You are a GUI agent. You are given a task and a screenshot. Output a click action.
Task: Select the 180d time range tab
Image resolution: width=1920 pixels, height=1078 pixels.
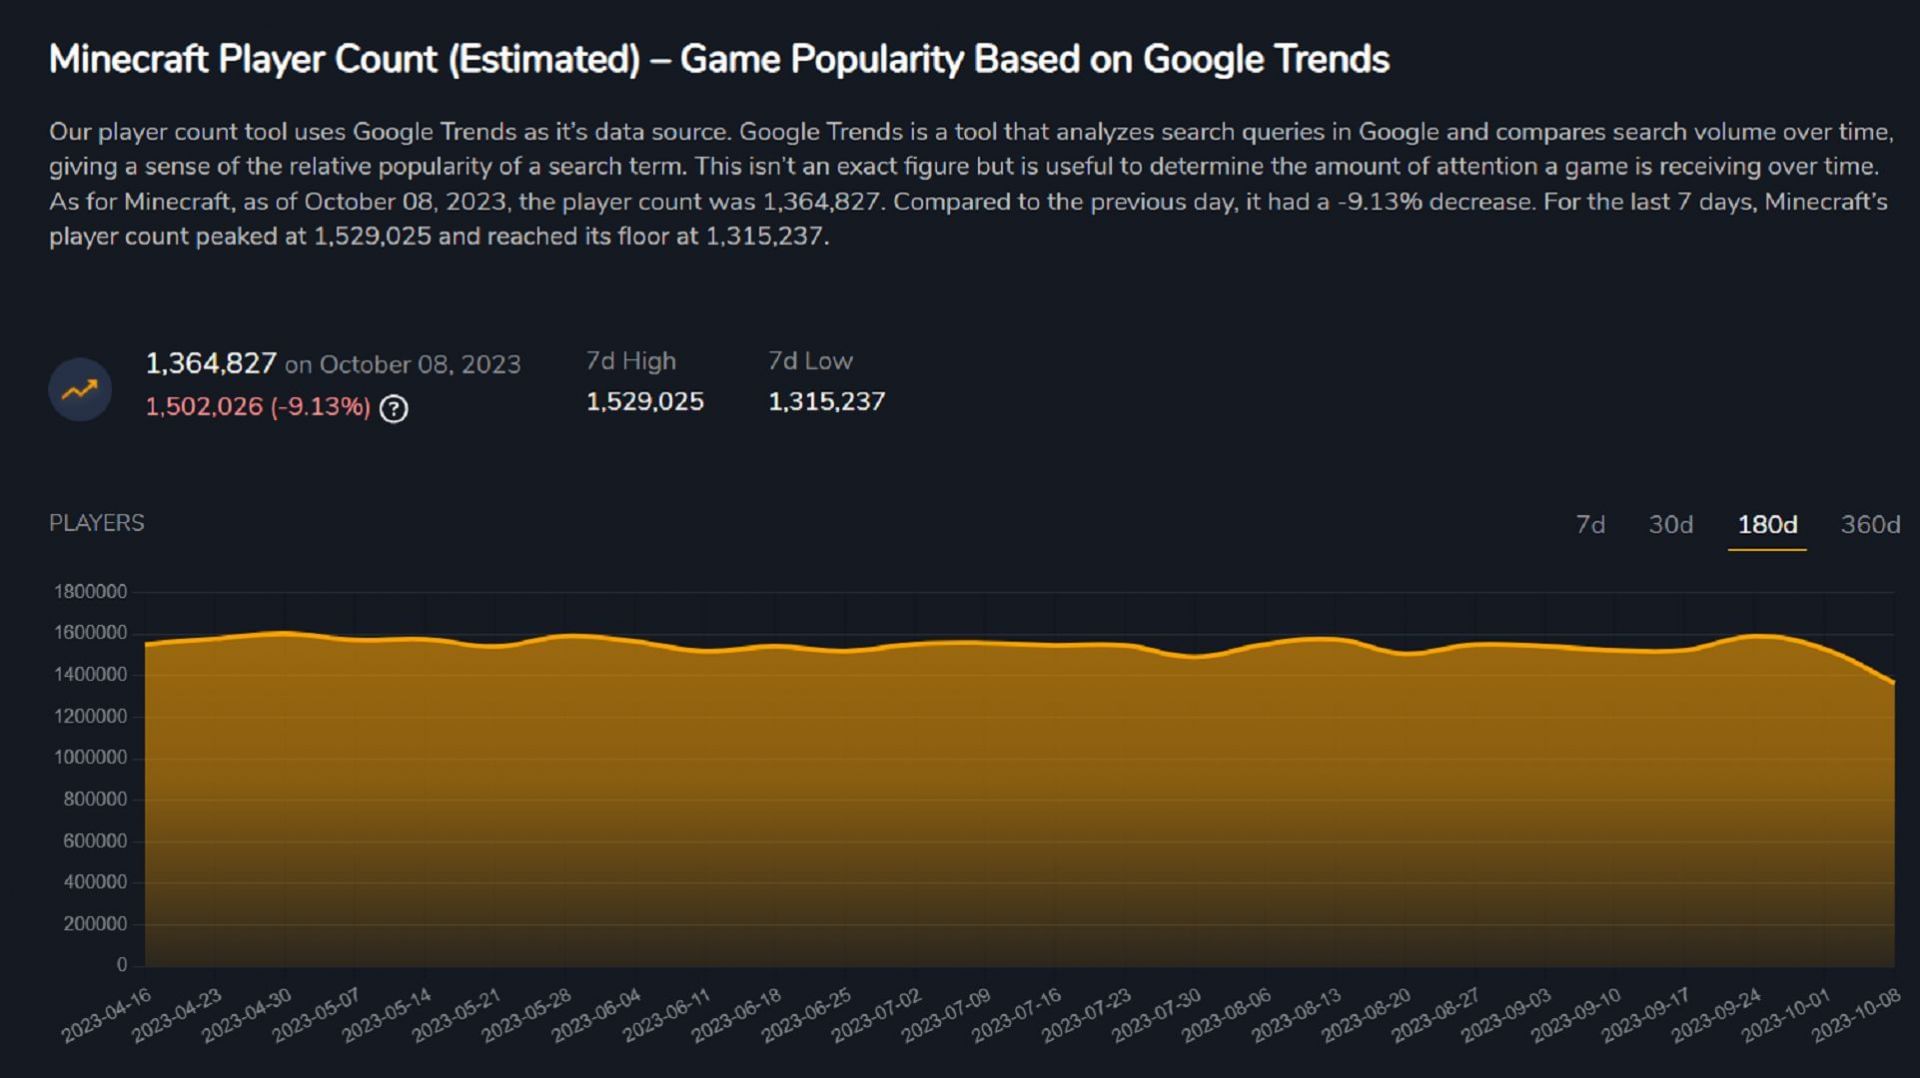click(1767, 524)
